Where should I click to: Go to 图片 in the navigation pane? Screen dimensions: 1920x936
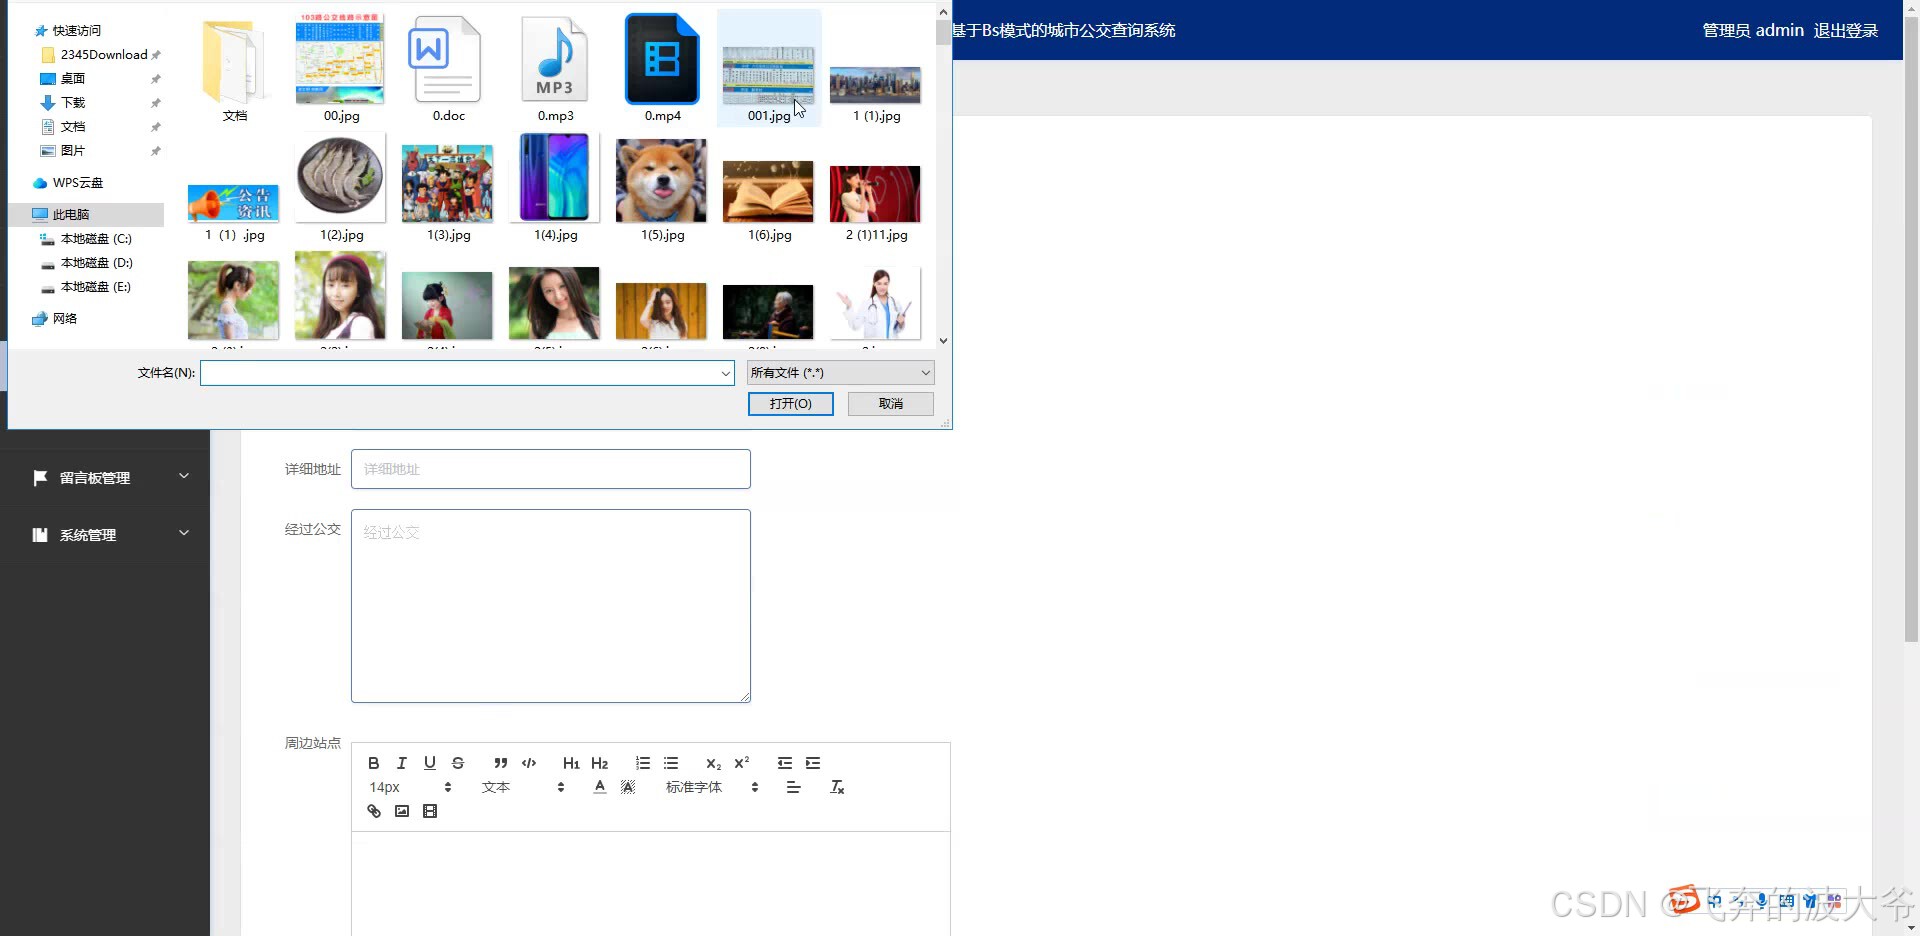(73, 151)
